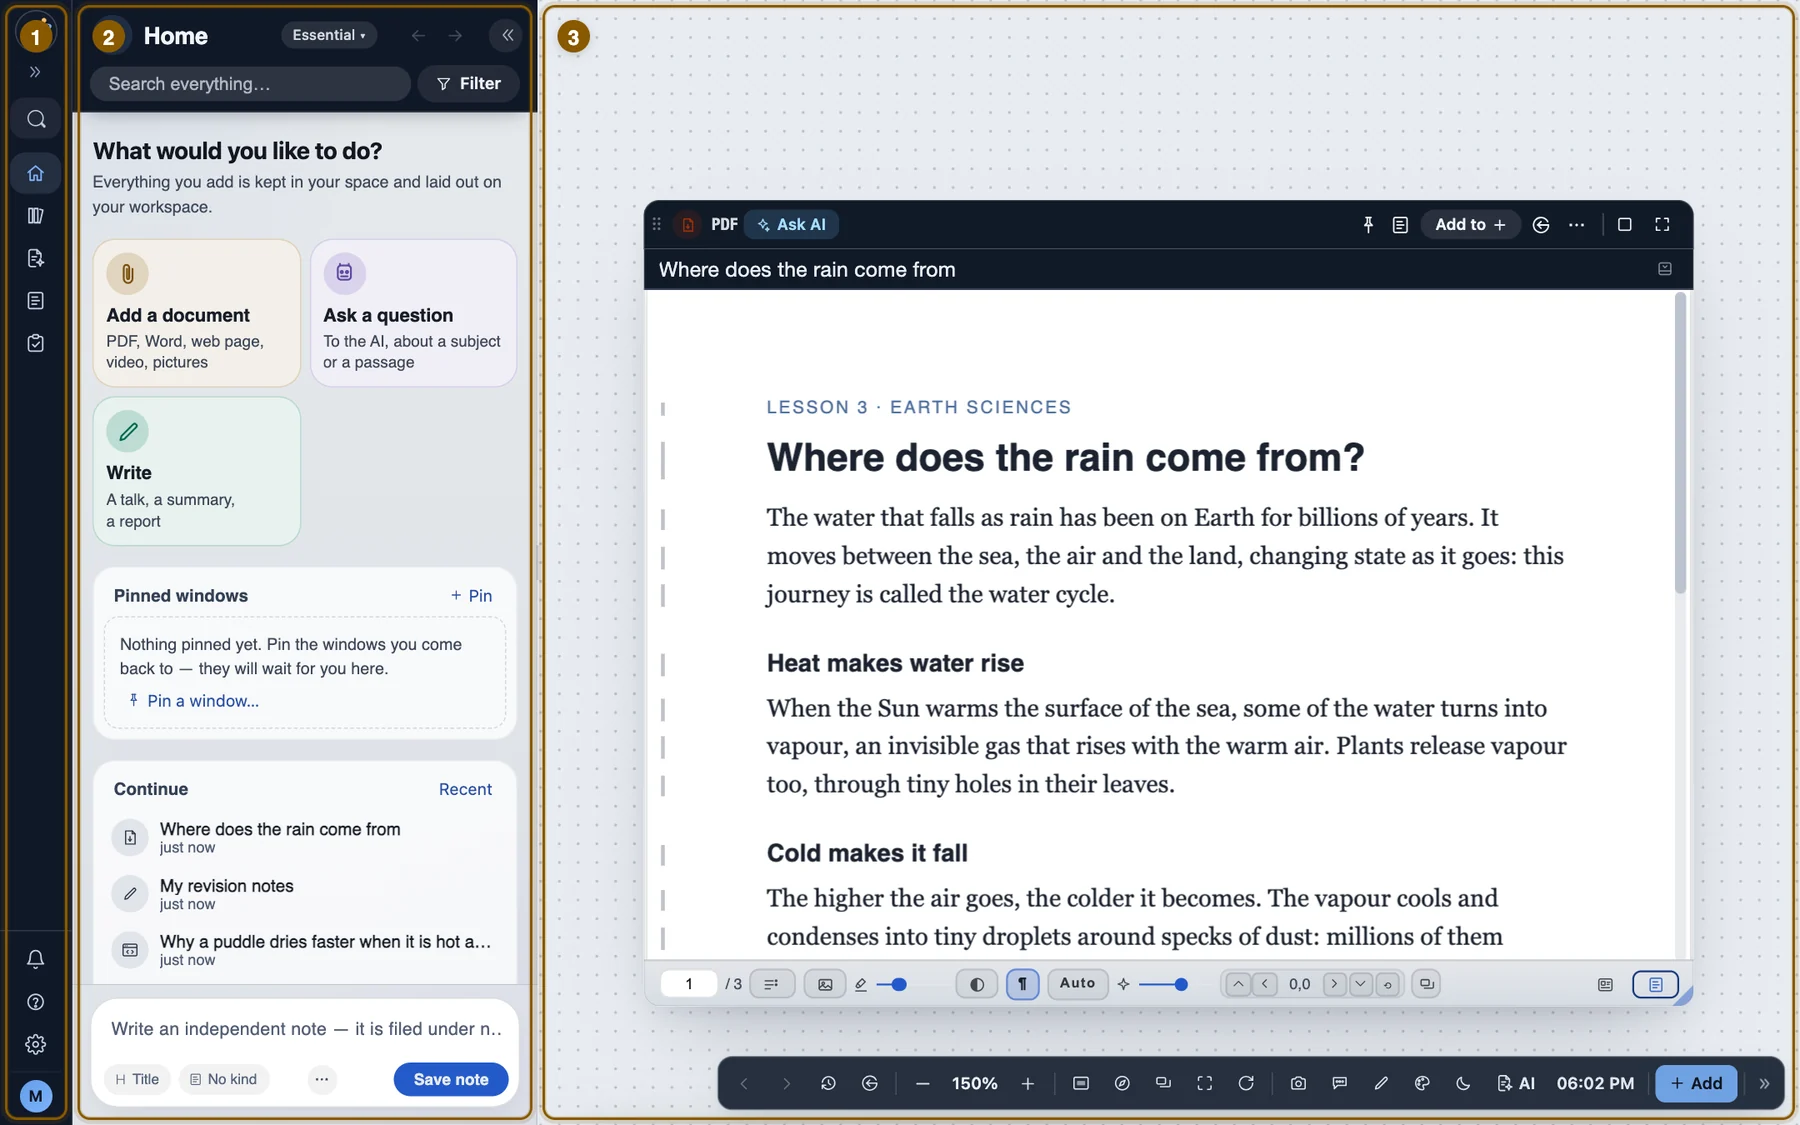
Task: Open the help icon in sidebar
Action: [36, 1002]
